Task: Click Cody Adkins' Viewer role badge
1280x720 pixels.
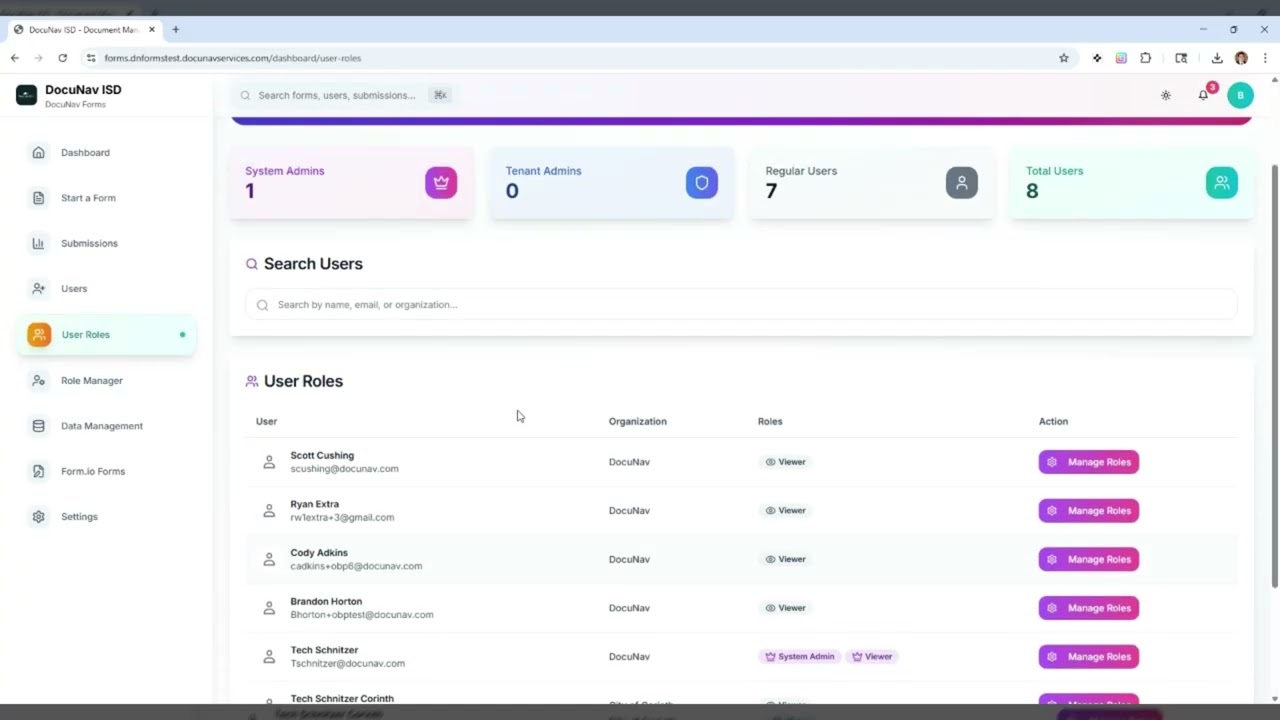Action: click(785, 559)
